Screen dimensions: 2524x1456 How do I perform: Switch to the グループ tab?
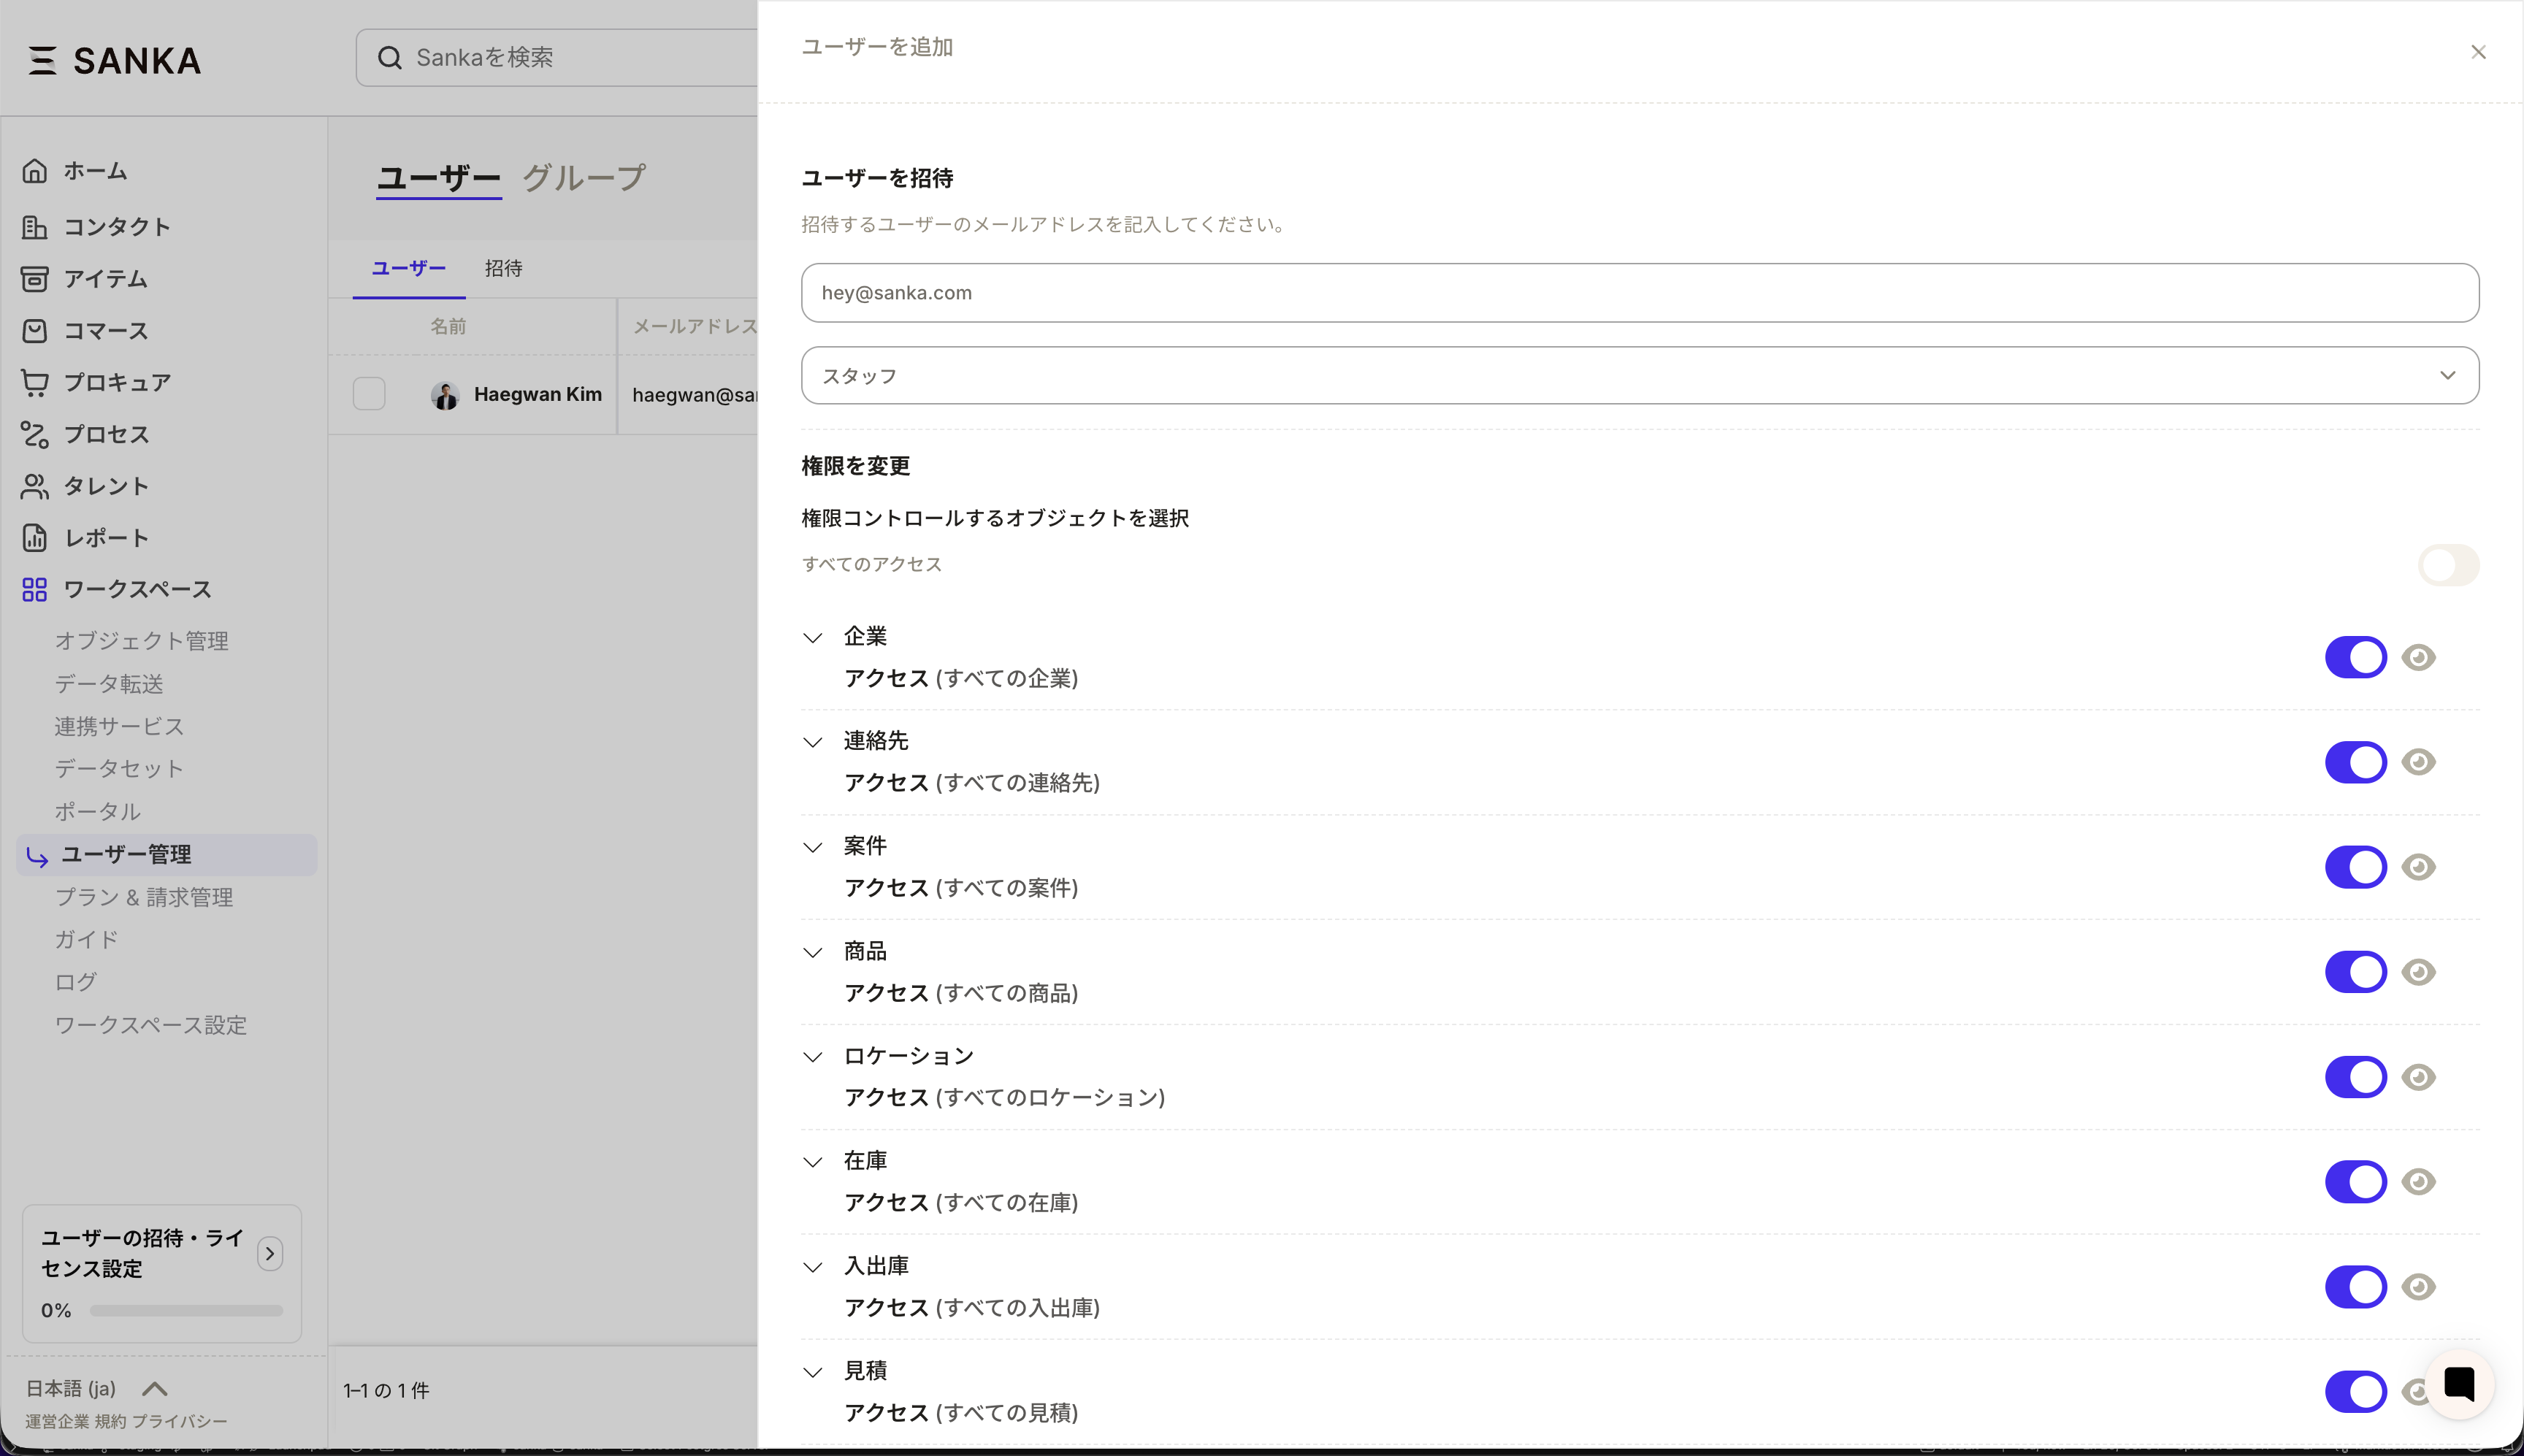click(584, 178)
